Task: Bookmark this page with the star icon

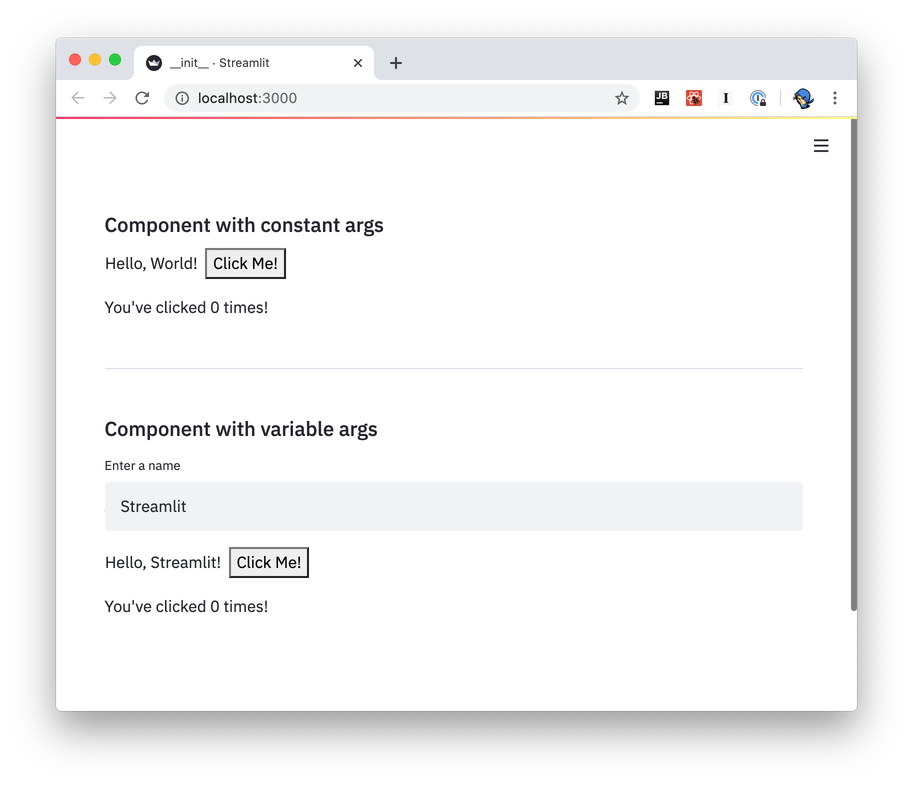Action: click(x=622, y=98)
